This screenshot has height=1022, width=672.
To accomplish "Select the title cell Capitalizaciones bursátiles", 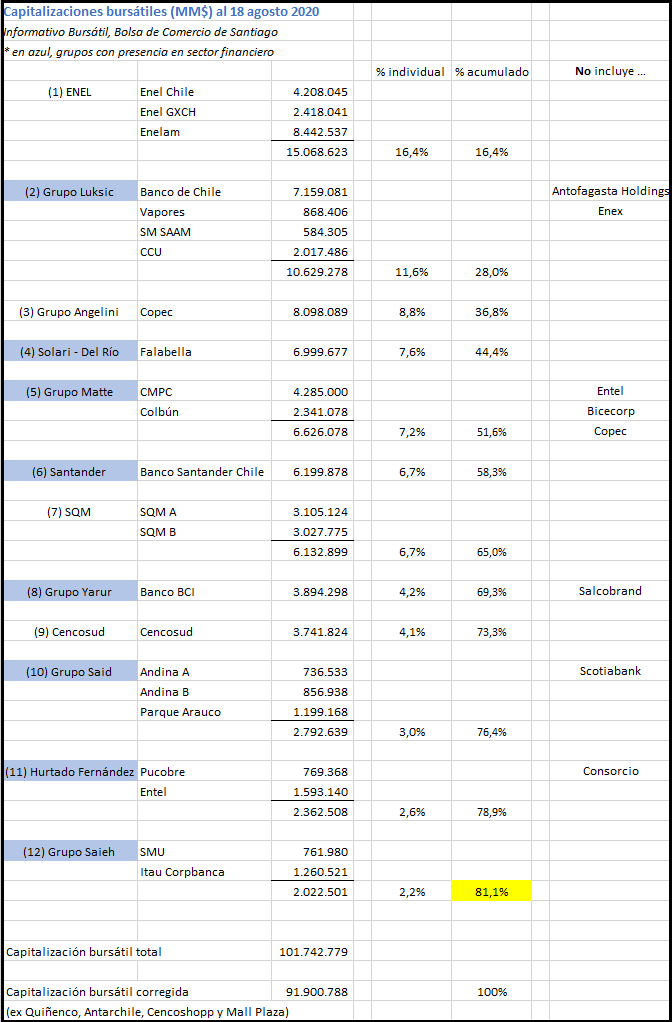I will pos(161,12).
